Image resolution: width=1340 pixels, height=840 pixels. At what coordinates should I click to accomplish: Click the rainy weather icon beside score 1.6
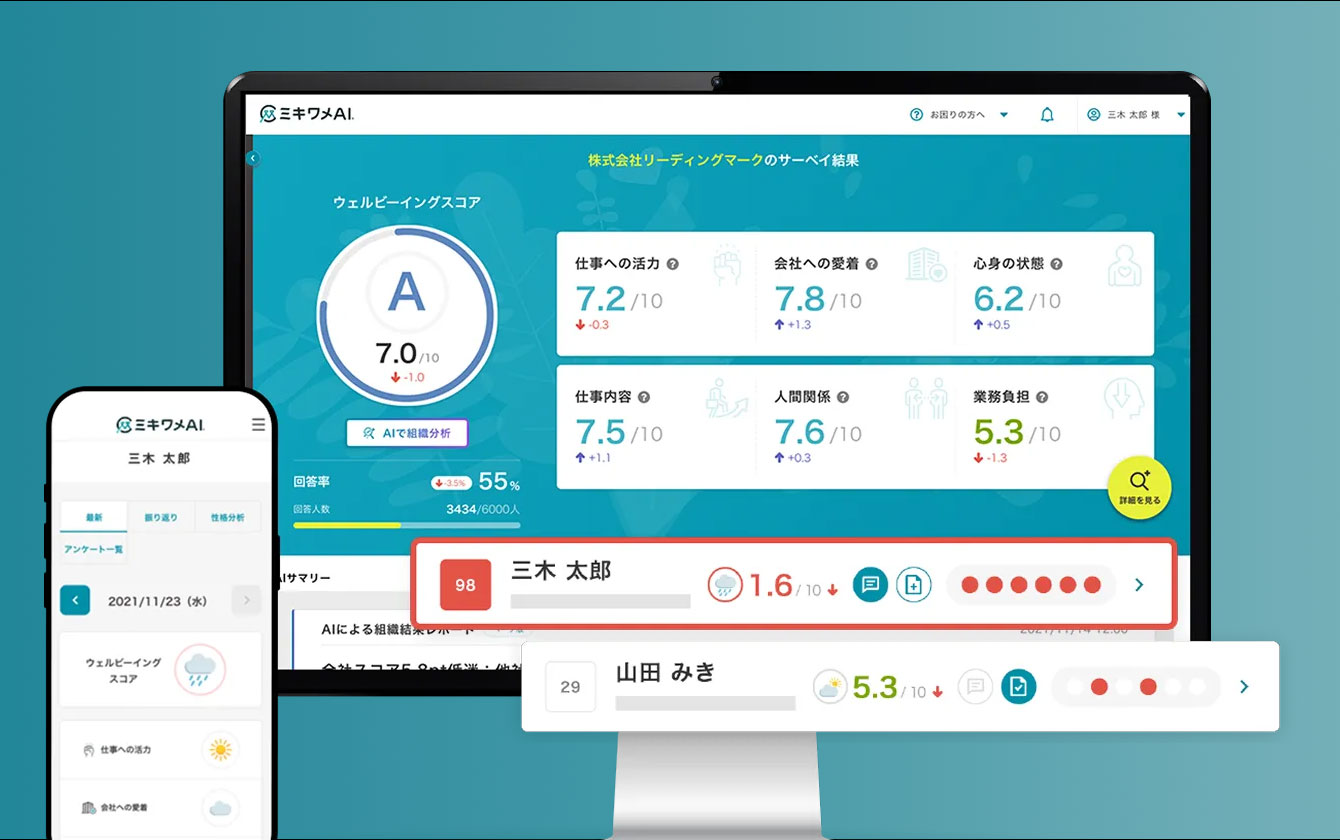tap(727, 584)
